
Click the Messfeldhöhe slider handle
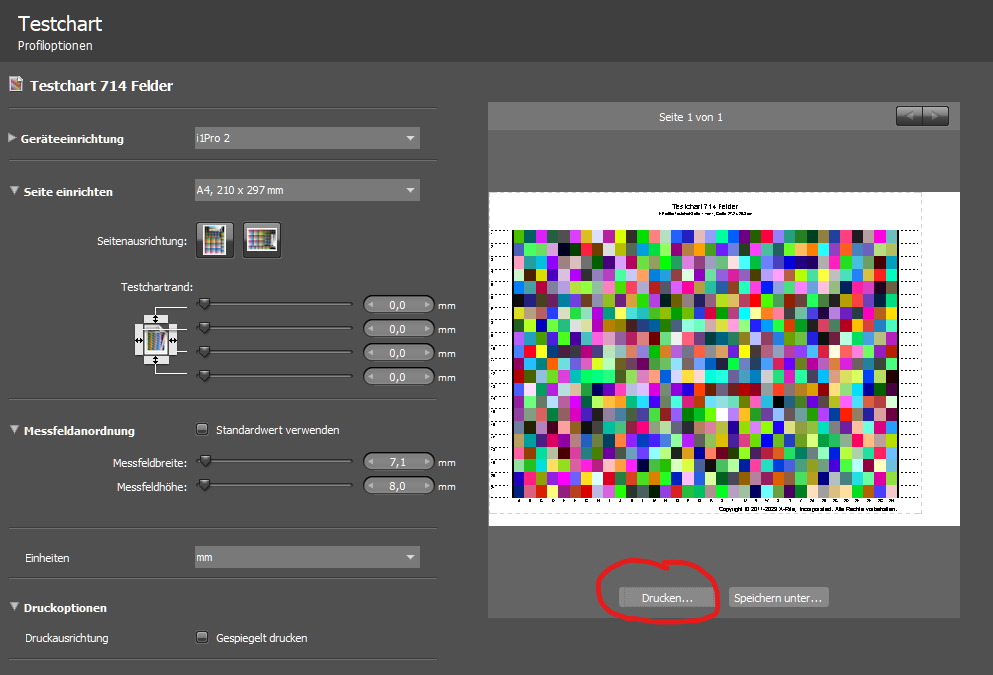pos(205,485)
